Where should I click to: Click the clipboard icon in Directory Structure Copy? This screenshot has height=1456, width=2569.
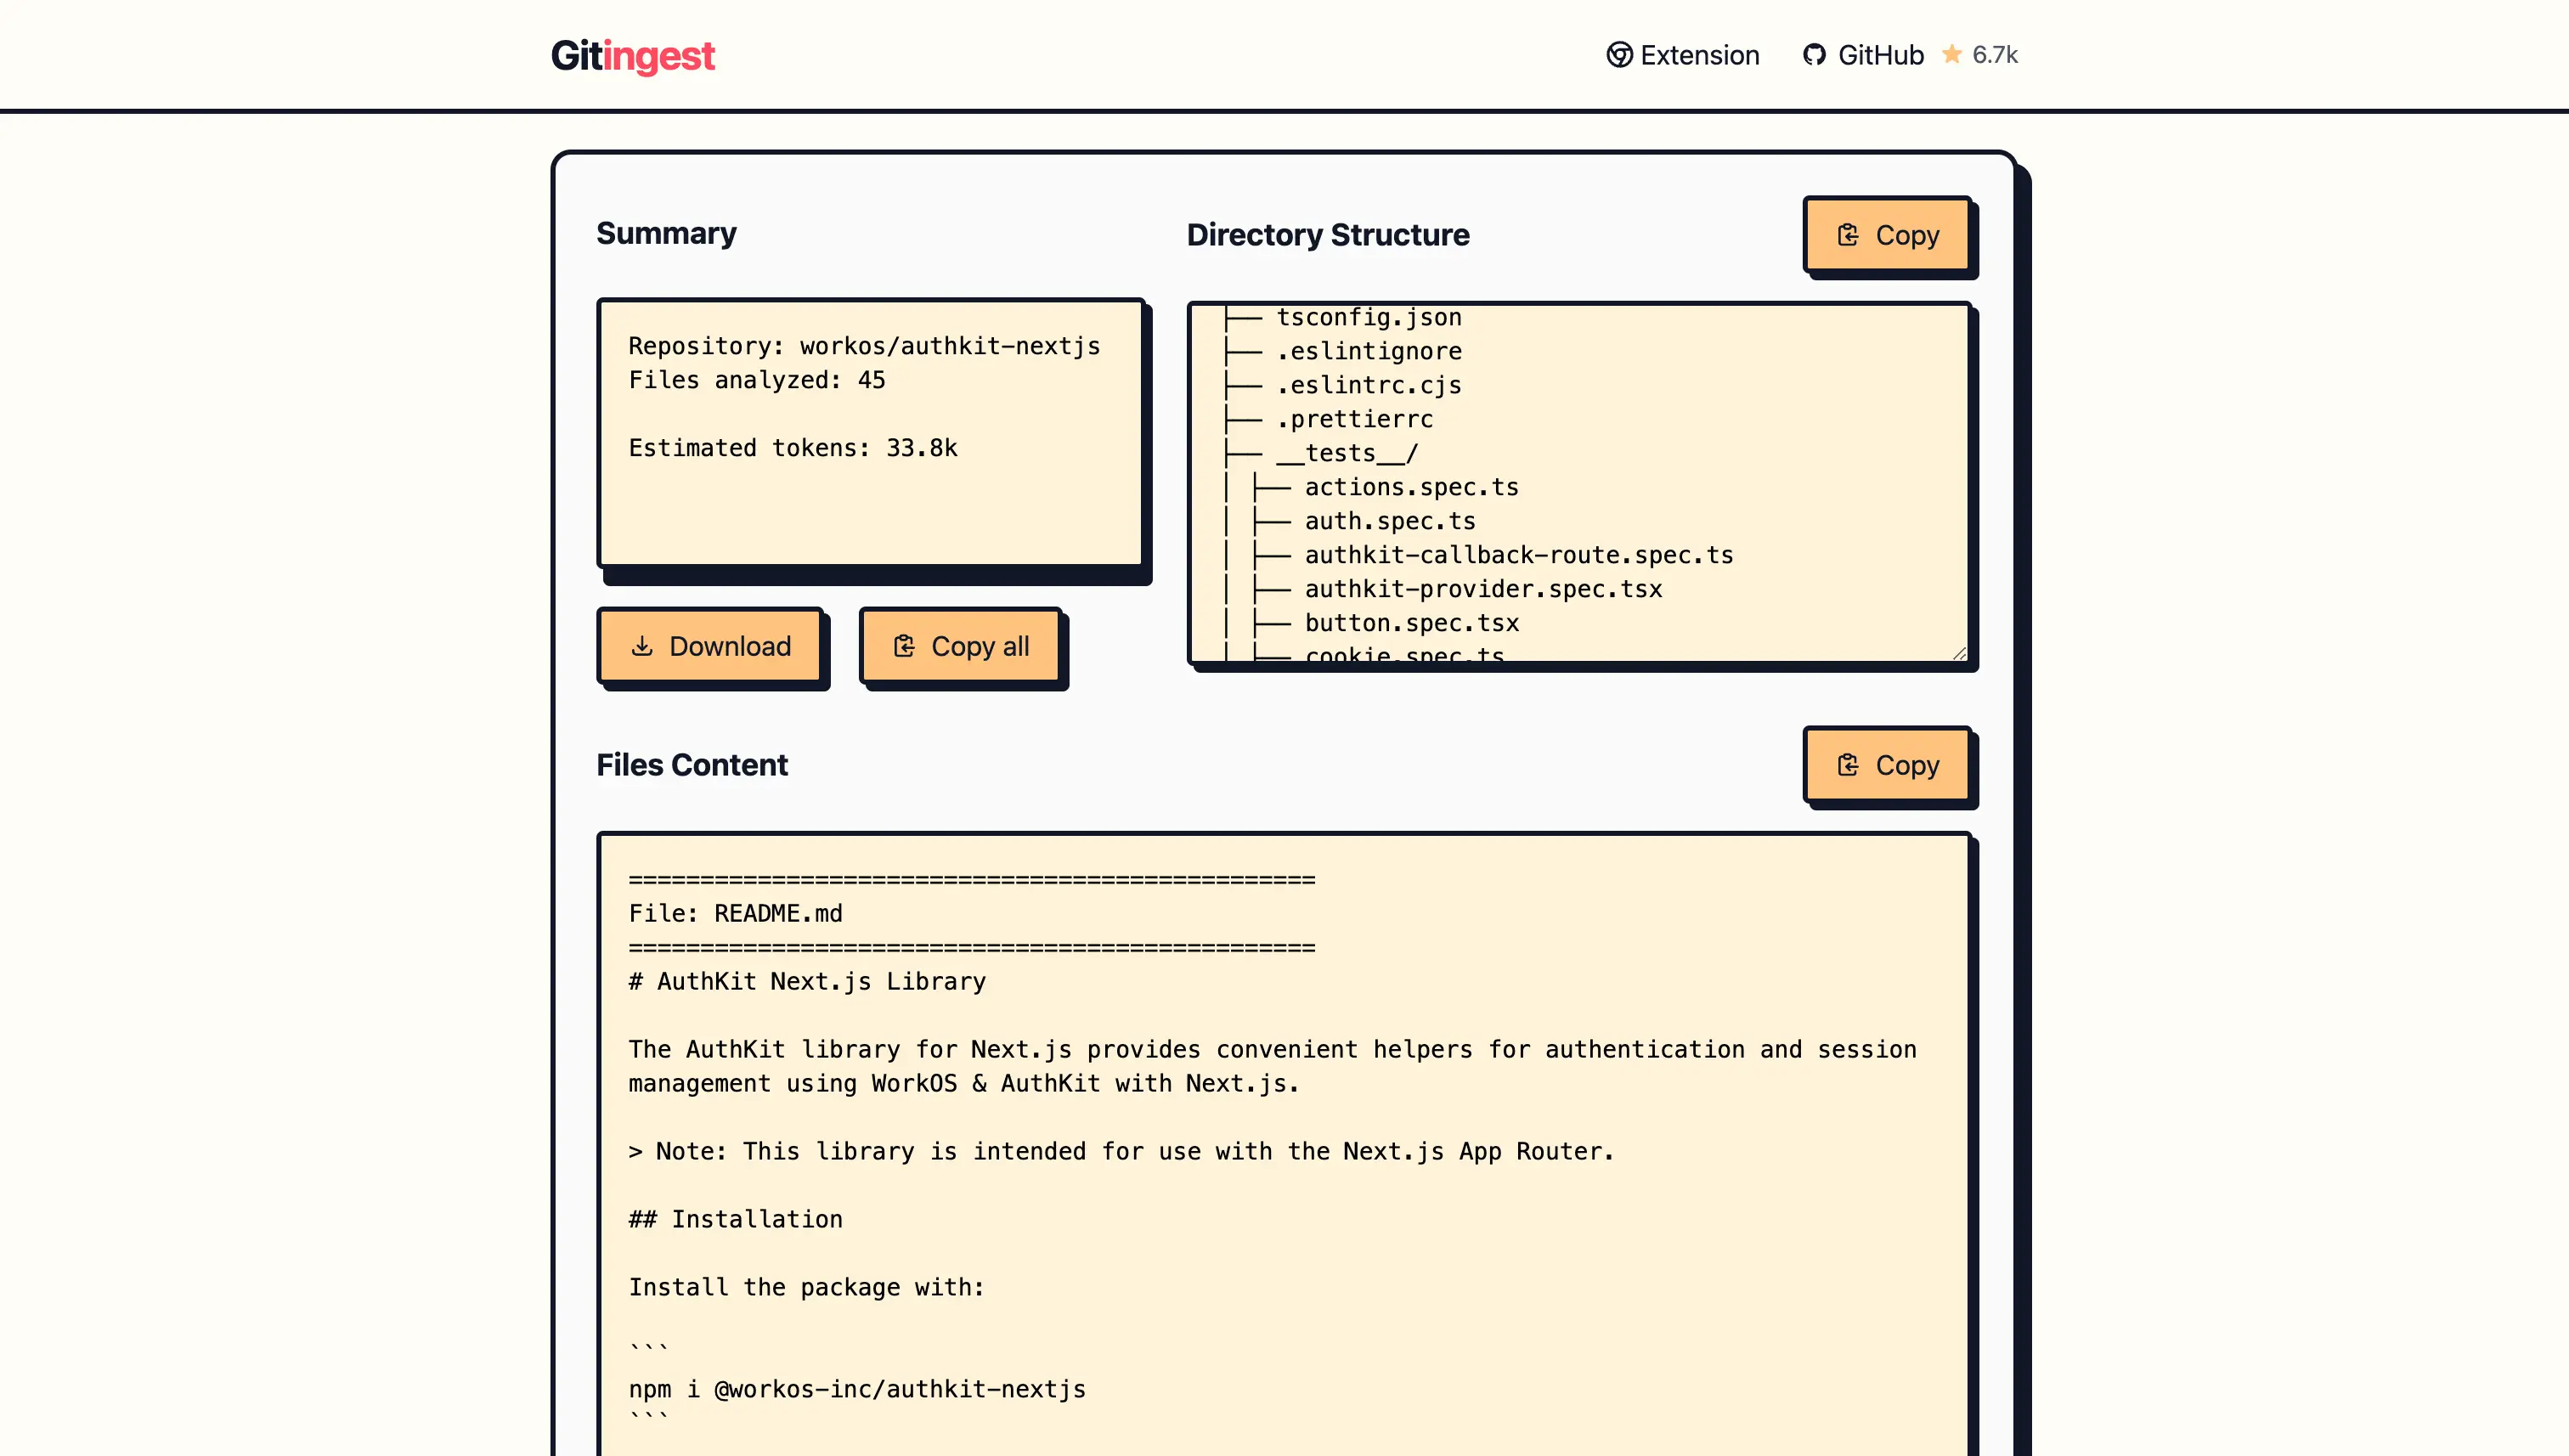pos(1848,235)
